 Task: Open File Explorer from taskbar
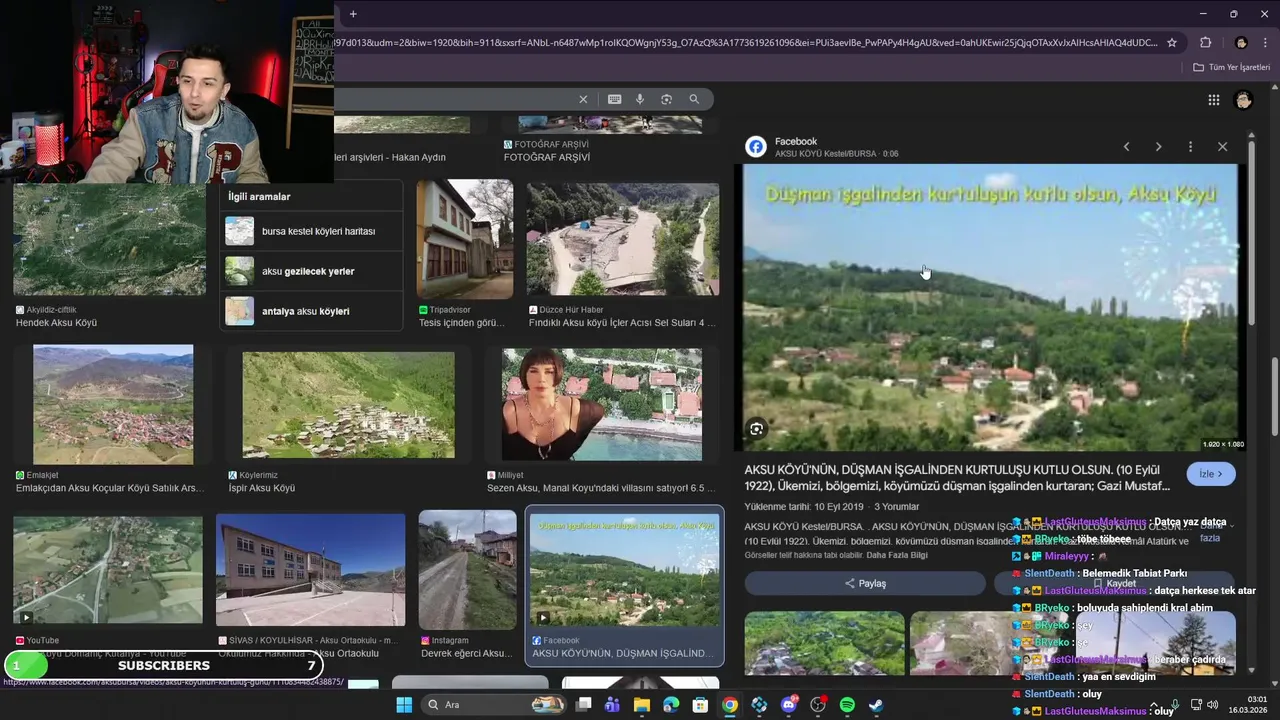click(642, 705)
